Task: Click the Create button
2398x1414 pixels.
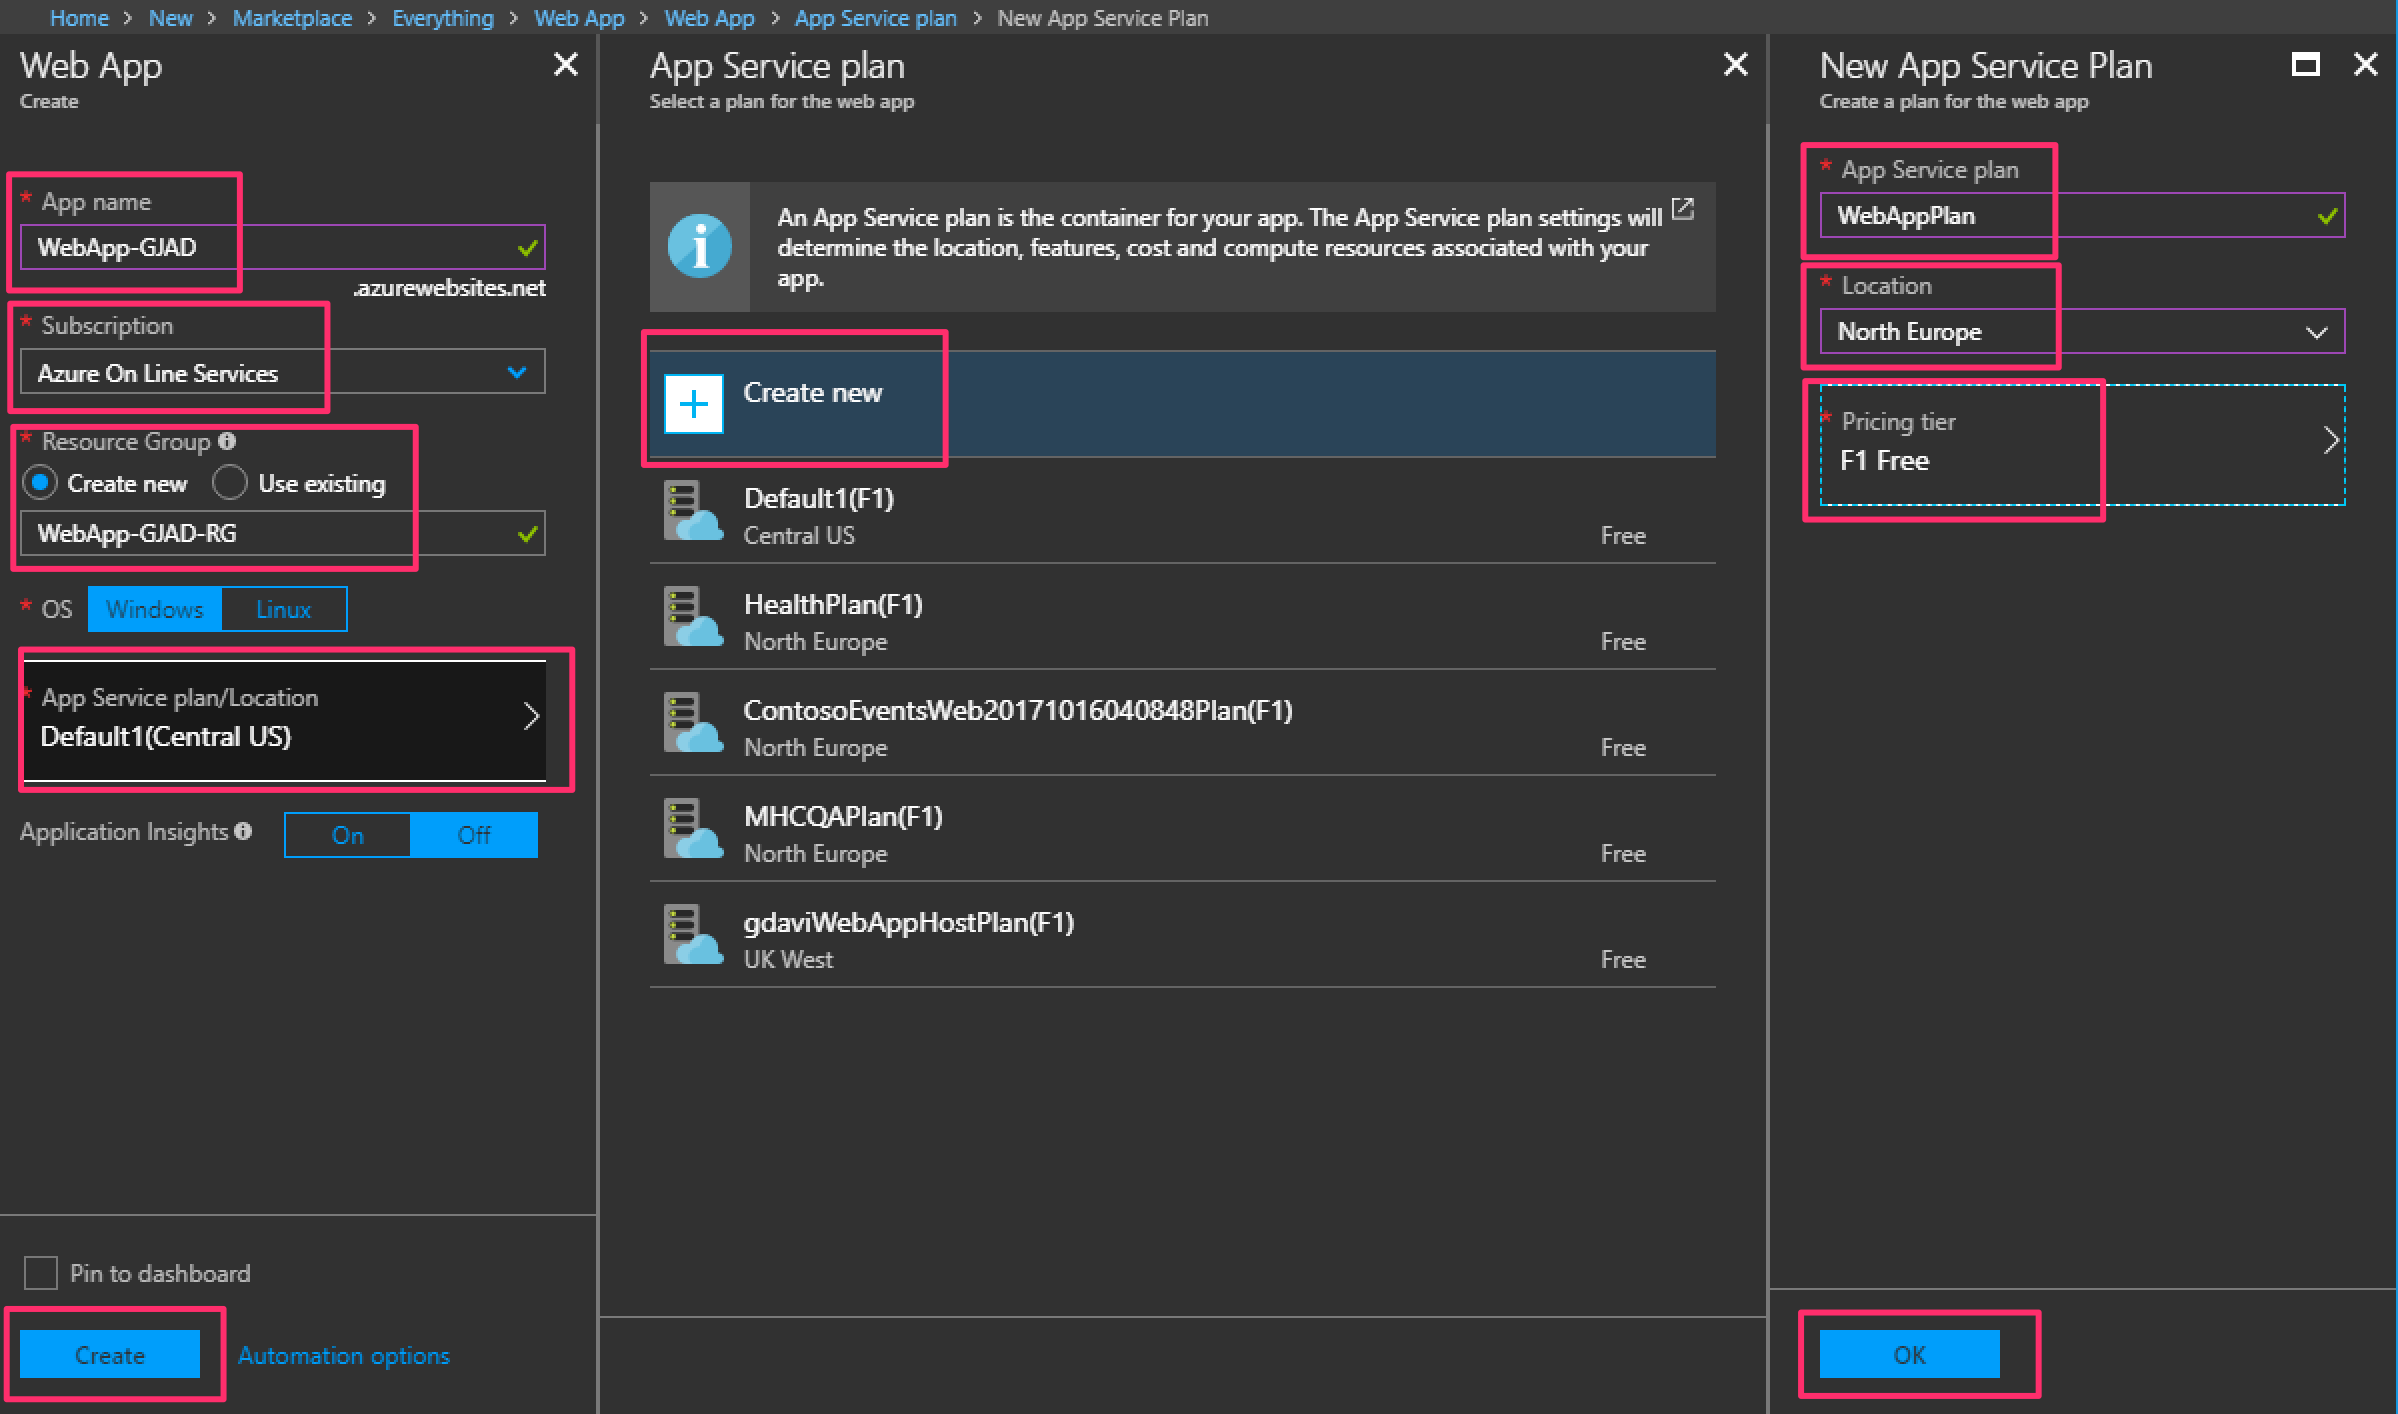Action: pyautogui.click(x=110, y=1355)
